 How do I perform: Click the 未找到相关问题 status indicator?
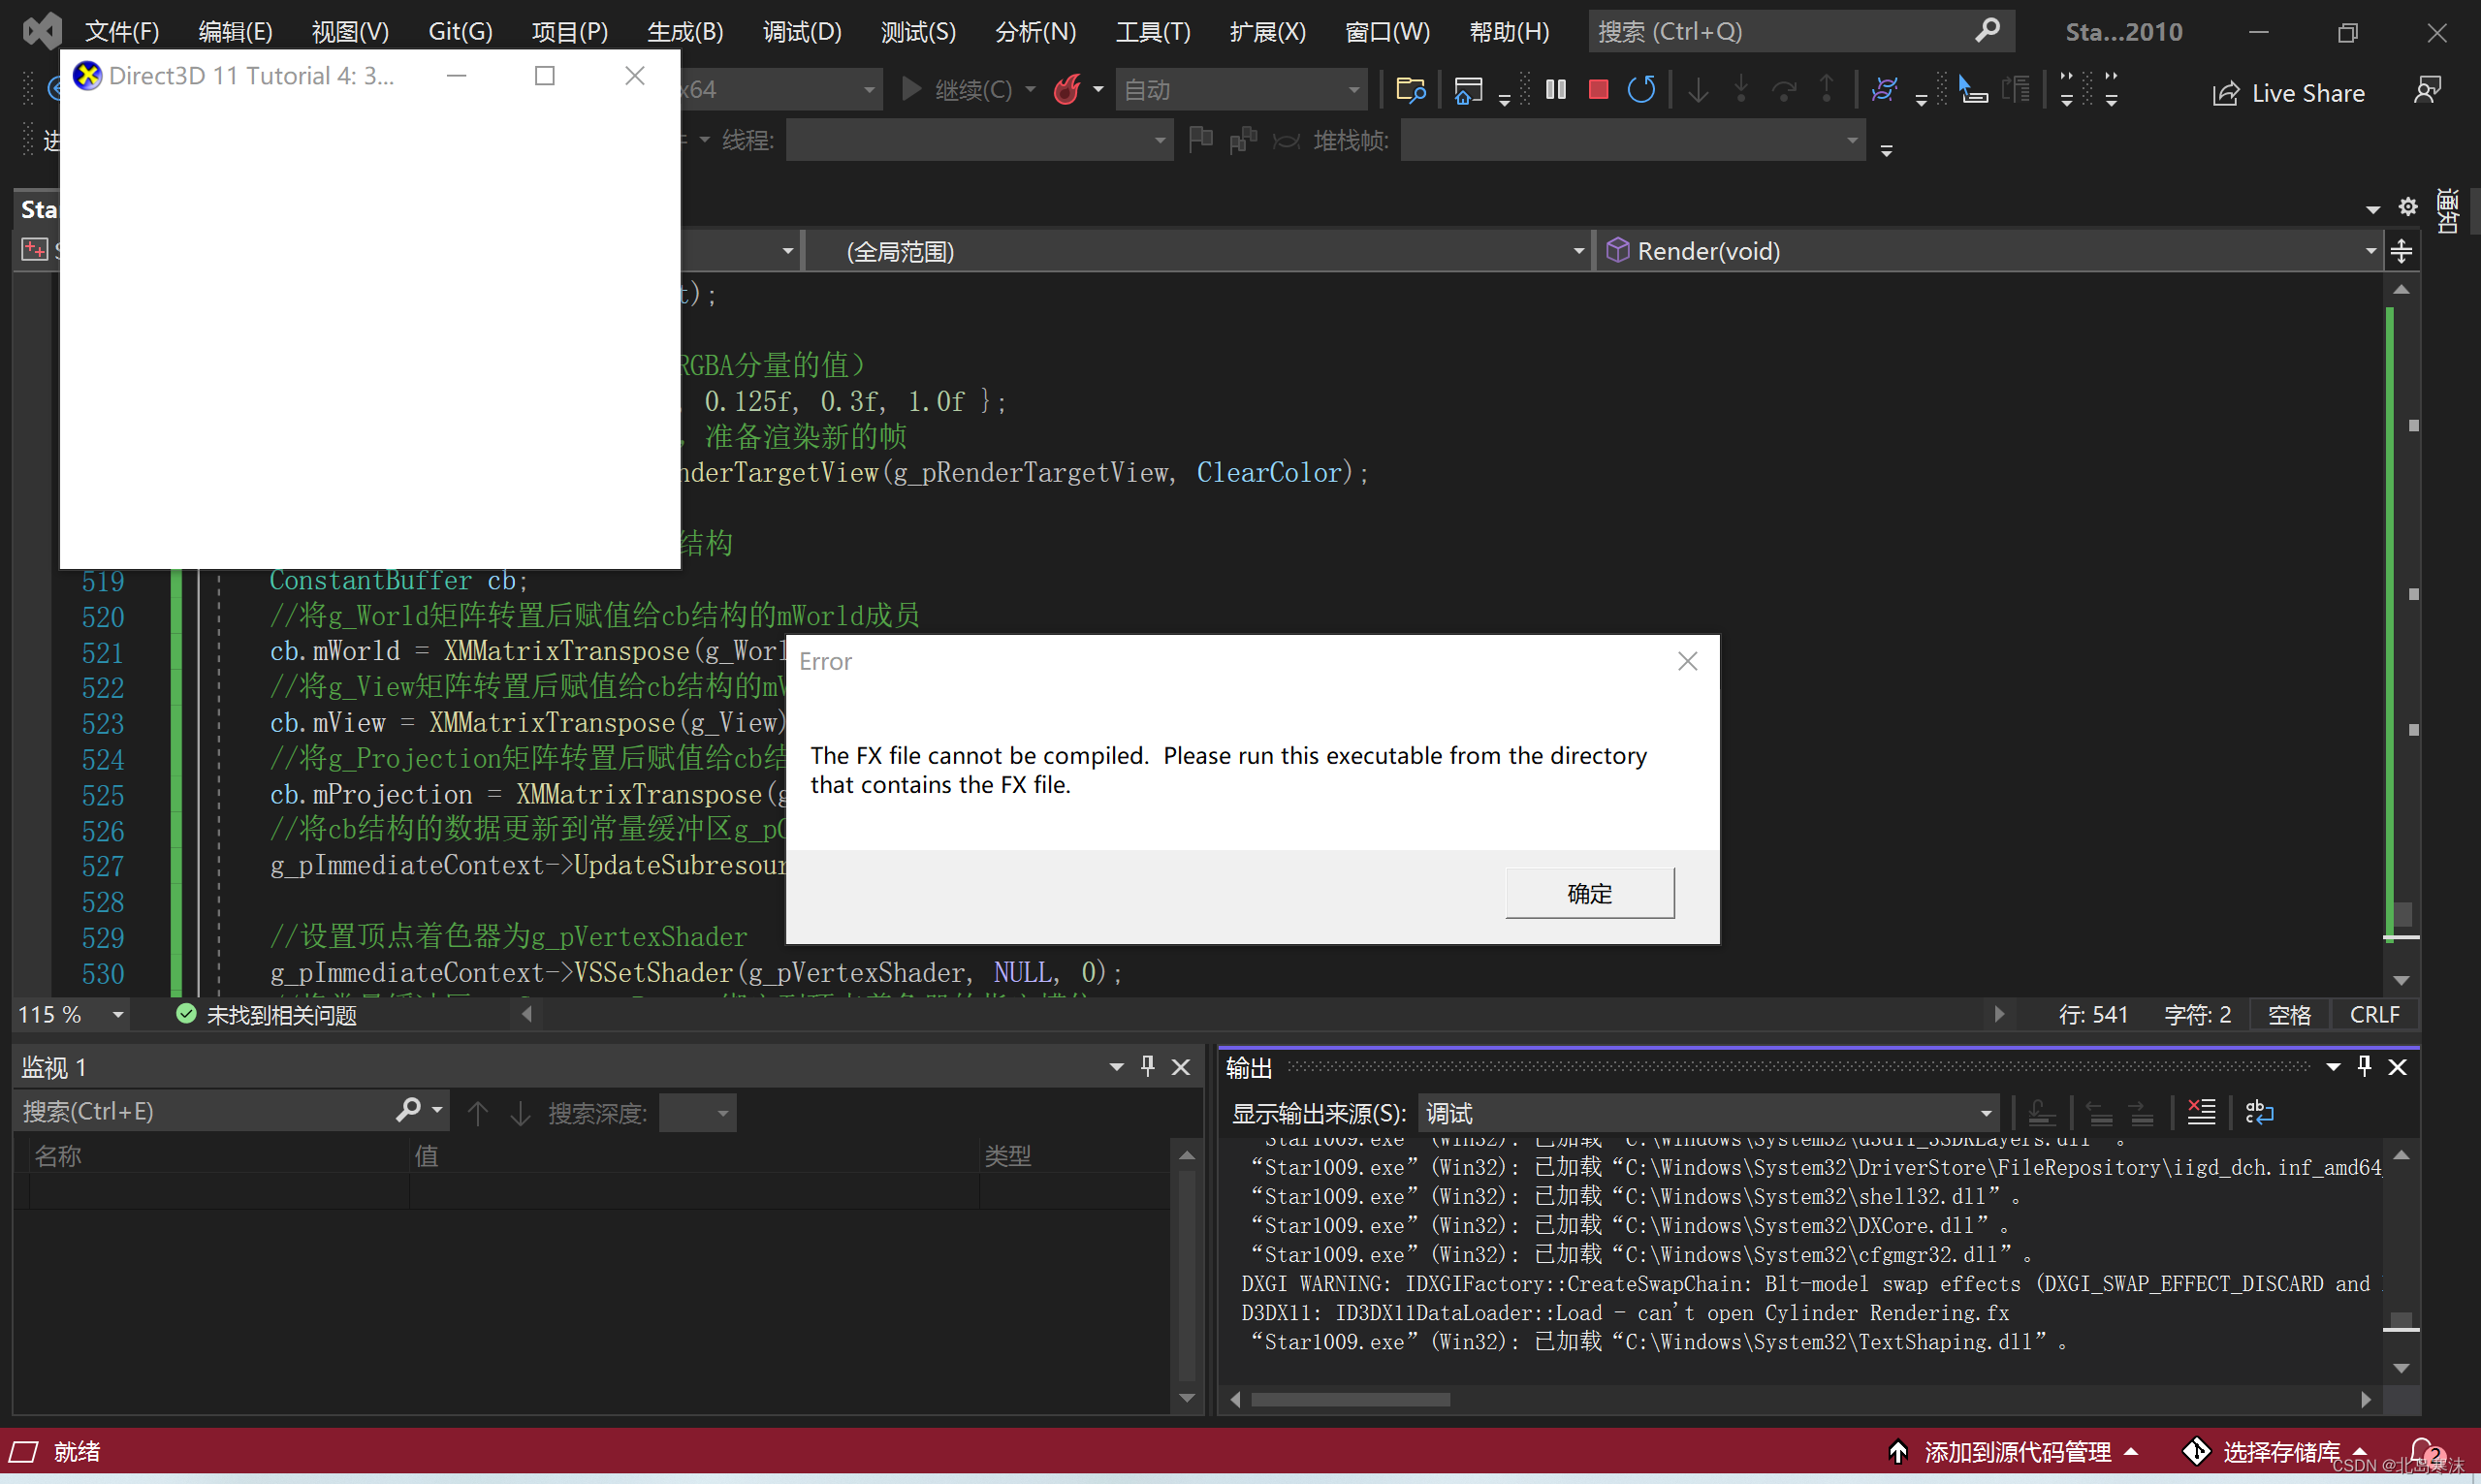coord(266,1015)
